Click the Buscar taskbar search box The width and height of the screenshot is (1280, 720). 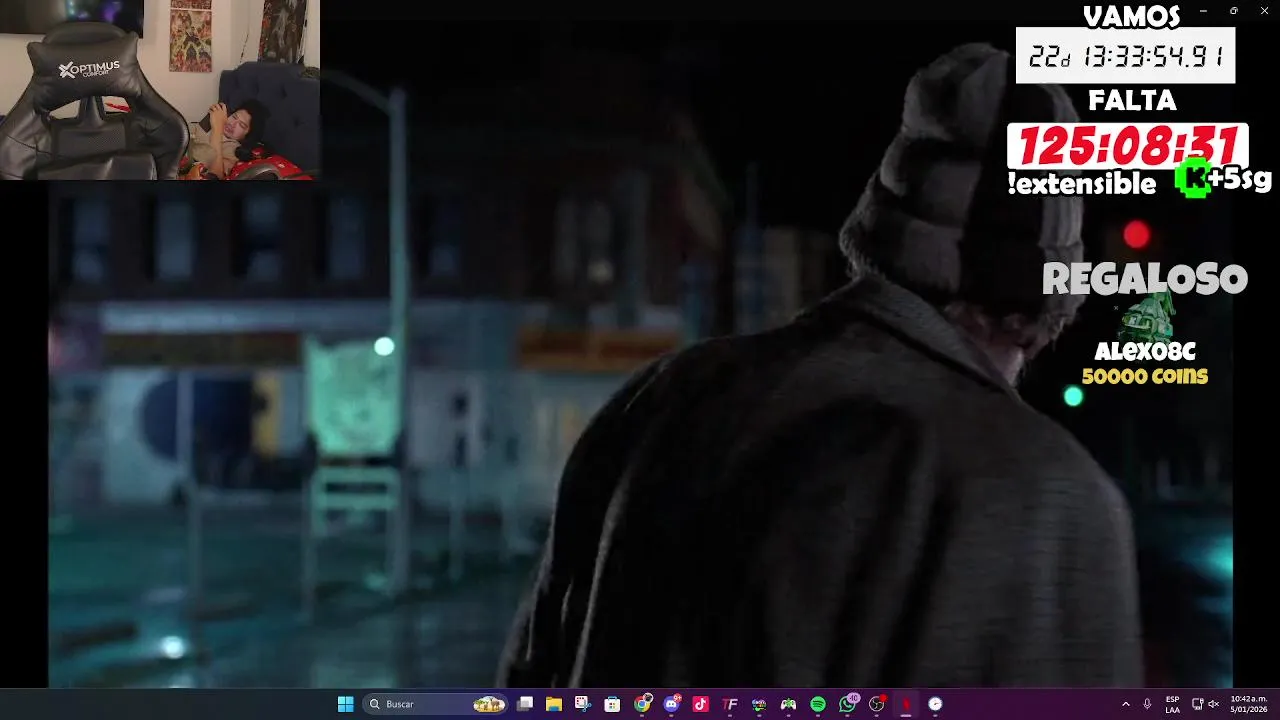434,704
